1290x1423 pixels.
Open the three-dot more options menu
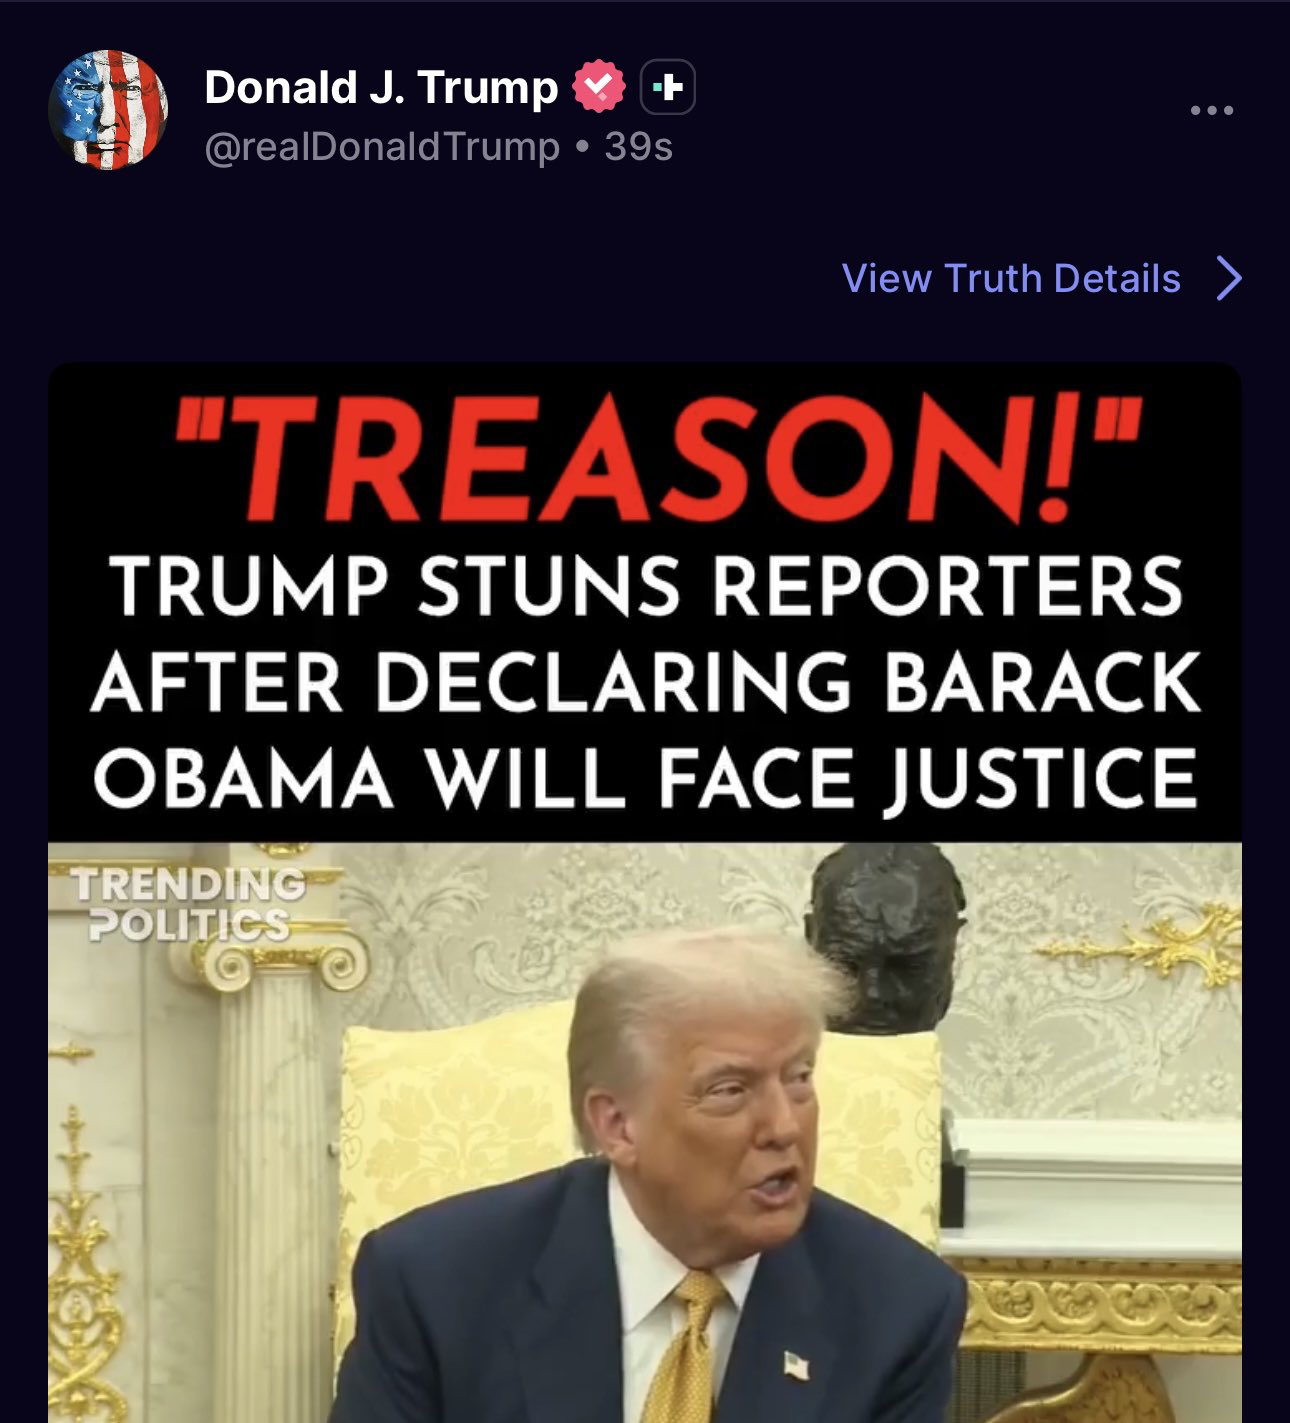coord(1212,110)
